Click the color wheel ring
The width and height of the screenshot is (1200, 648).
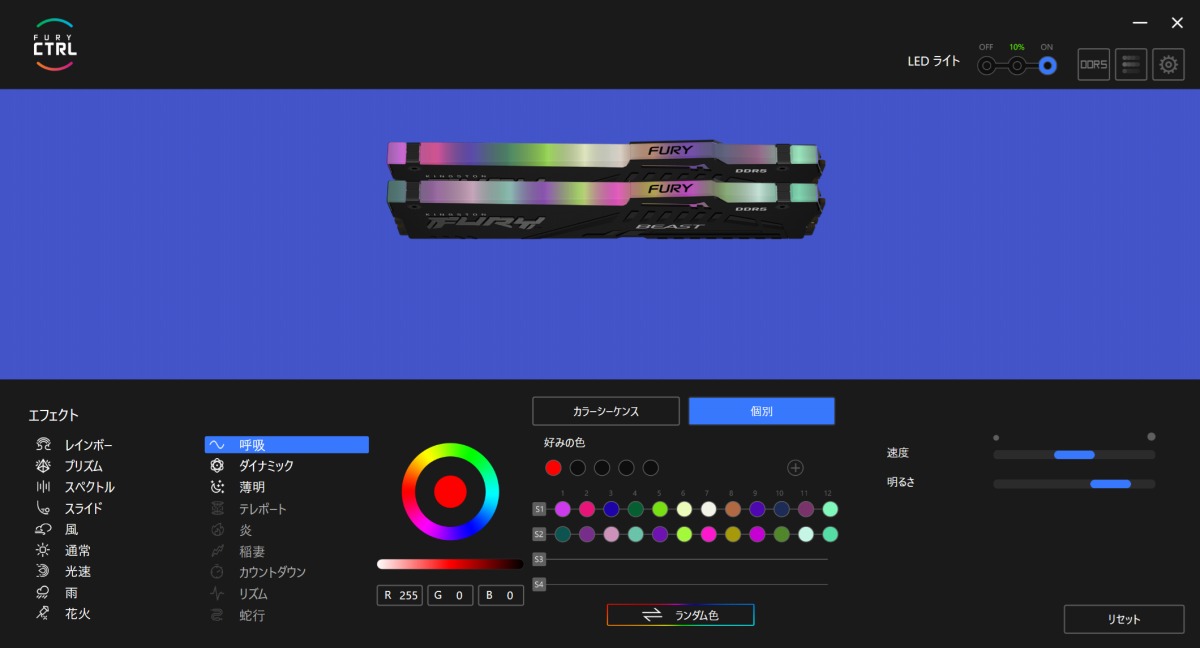(450, 451)
